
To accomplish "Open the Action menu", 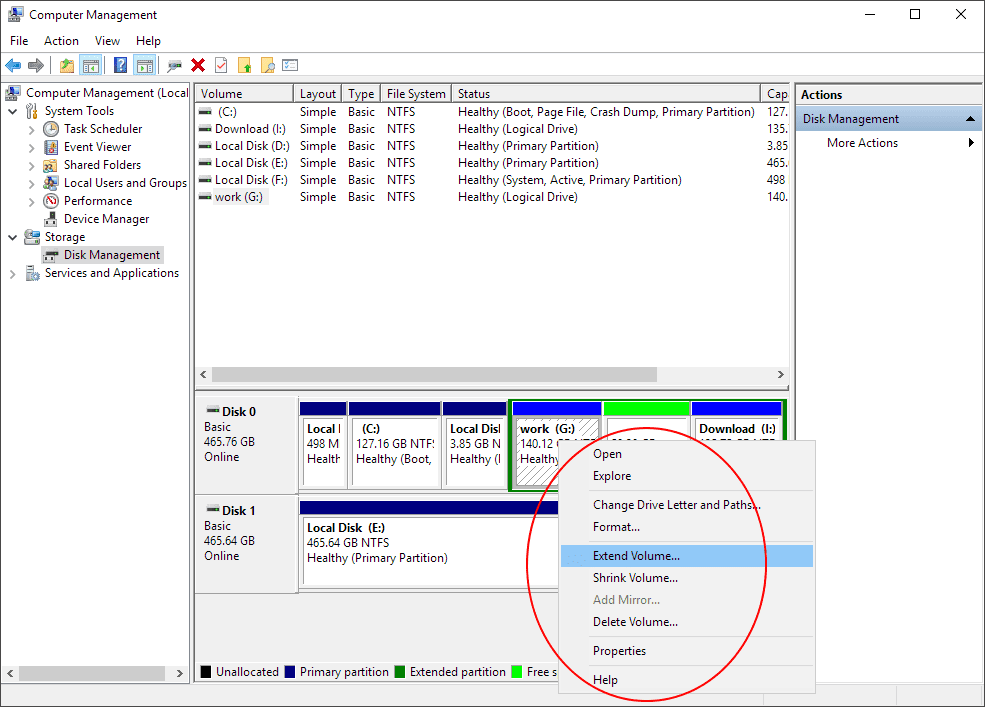I will pyautogui.click(x=61, y=41).
